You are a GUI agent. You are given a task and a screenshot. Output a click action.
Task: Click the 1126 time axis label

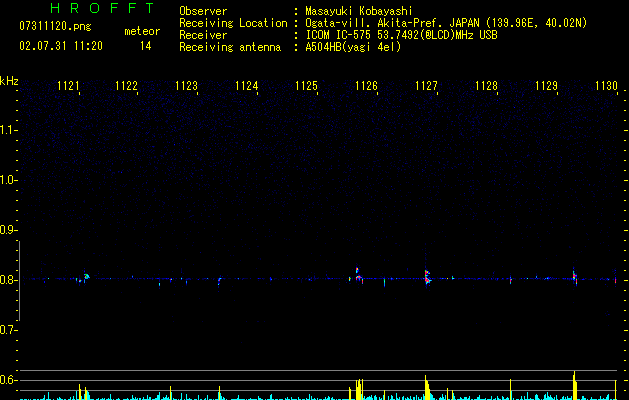(x=367, y=86)
